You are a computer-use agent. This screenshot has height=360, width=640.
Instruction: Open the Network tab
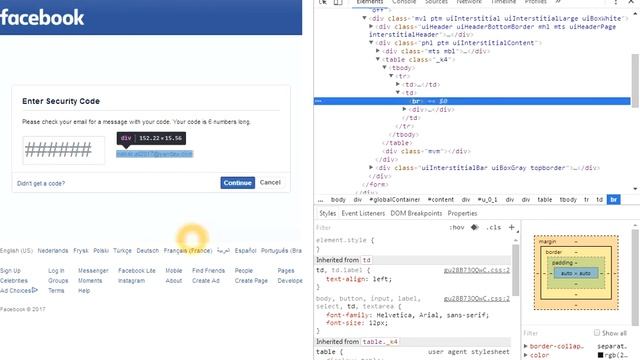click(x=469, y=2)
